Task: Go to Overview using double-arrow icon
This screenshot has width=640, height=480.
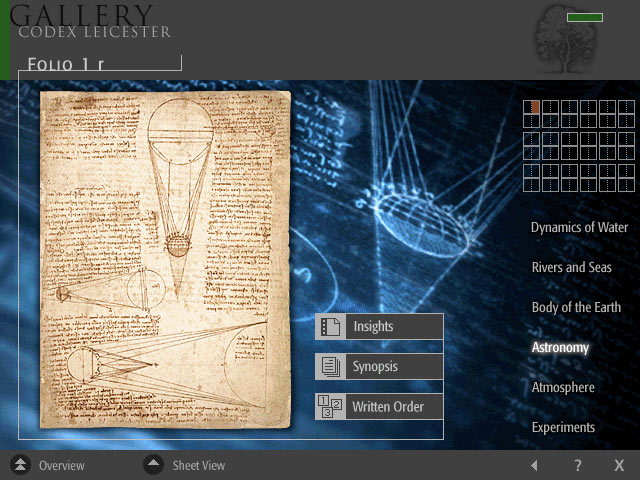Action: point(20,464)
